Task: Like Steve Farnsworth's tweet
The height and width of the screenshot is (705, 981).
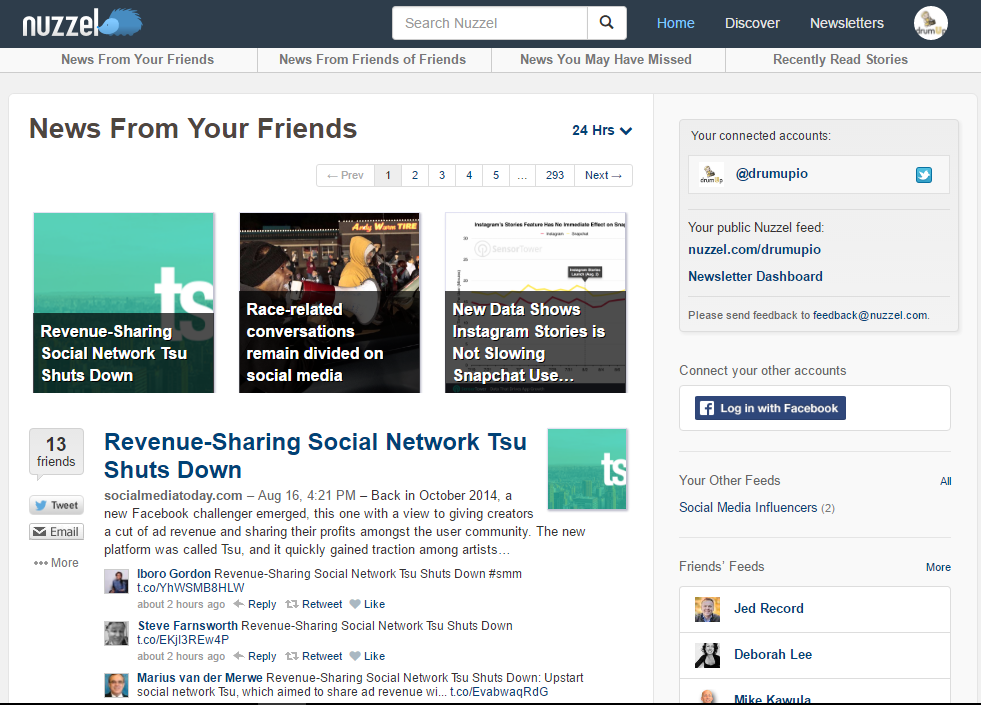Action: pos(367,656)
